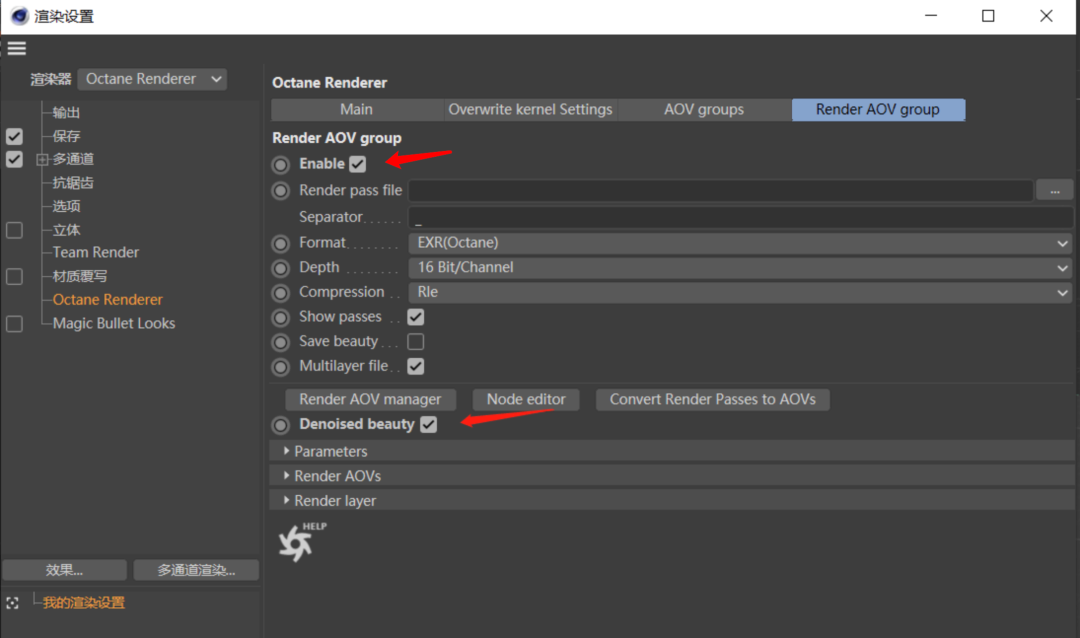Open the 渲染器 Octane Renderer dropdown
Image resolution: width=1080 pixels, height=638 pixels.
coord(152,79)
